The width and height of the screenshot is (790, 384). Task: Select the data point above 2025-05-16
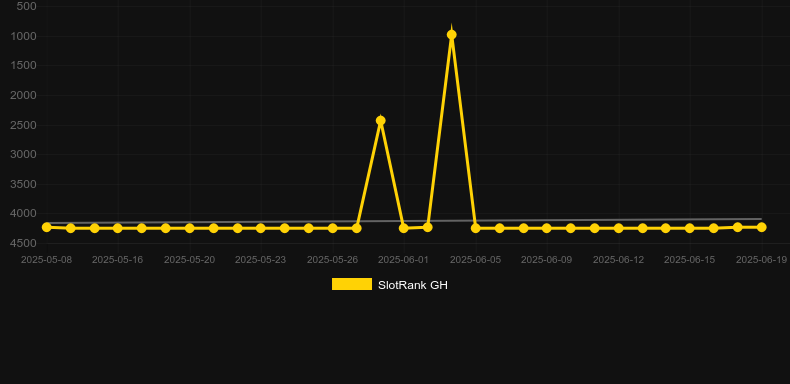click(118, 228)
